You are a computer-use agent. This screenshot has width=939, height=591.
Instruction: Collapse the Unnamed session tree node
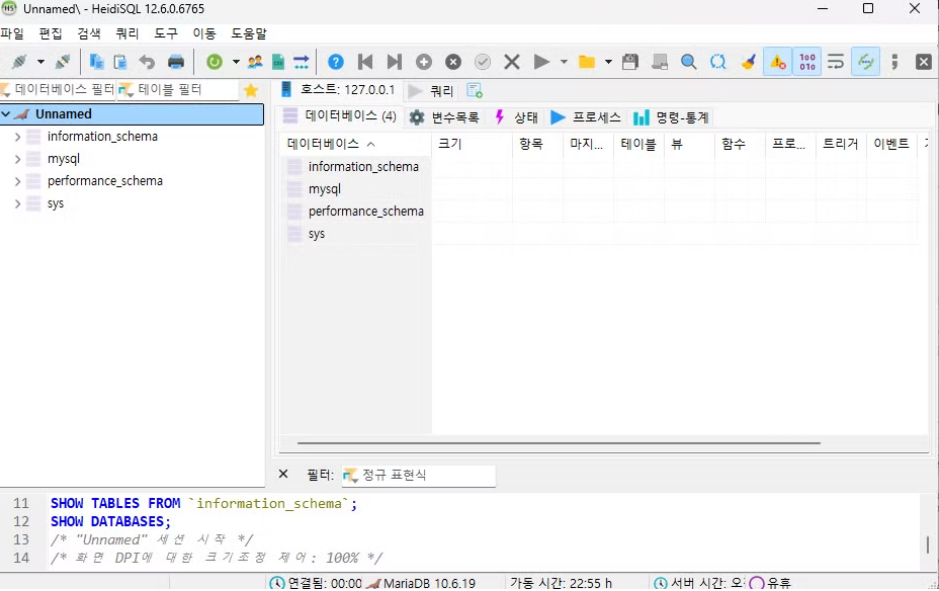[6, 114]
